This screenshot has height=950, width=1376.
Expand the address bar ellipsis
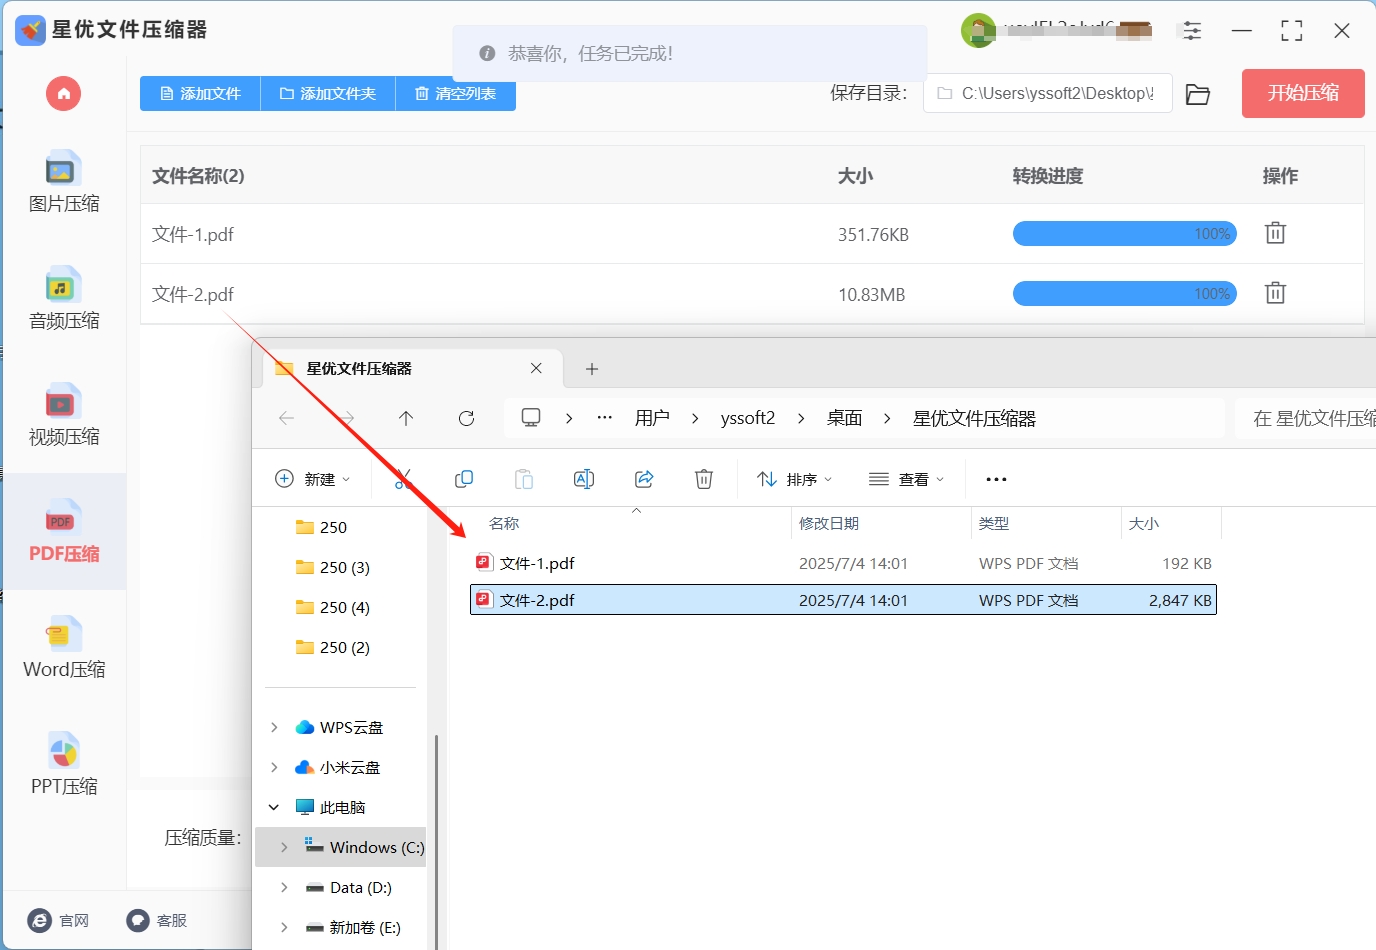[604, 418]
